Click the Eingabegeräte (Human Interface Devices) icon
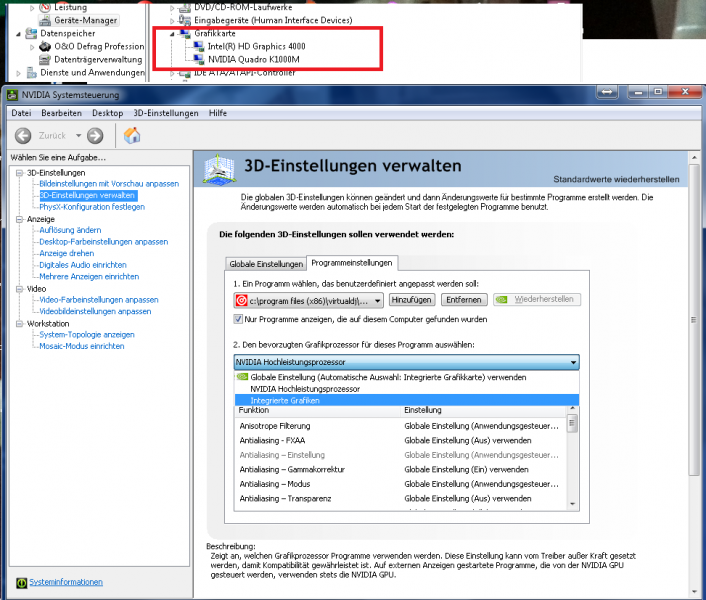Image resolution: width=706 pixels, height=600 pixels. (185, 20)
